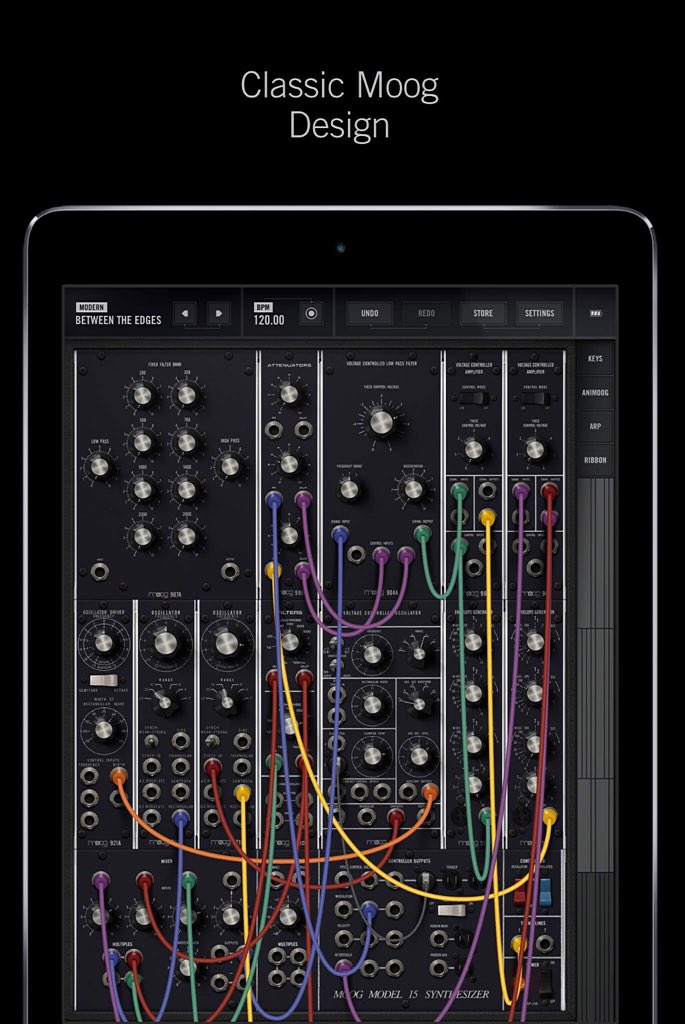
Task: Tap the purple Aftertouch plug in Controller Outputs
Action: (344, 967)
